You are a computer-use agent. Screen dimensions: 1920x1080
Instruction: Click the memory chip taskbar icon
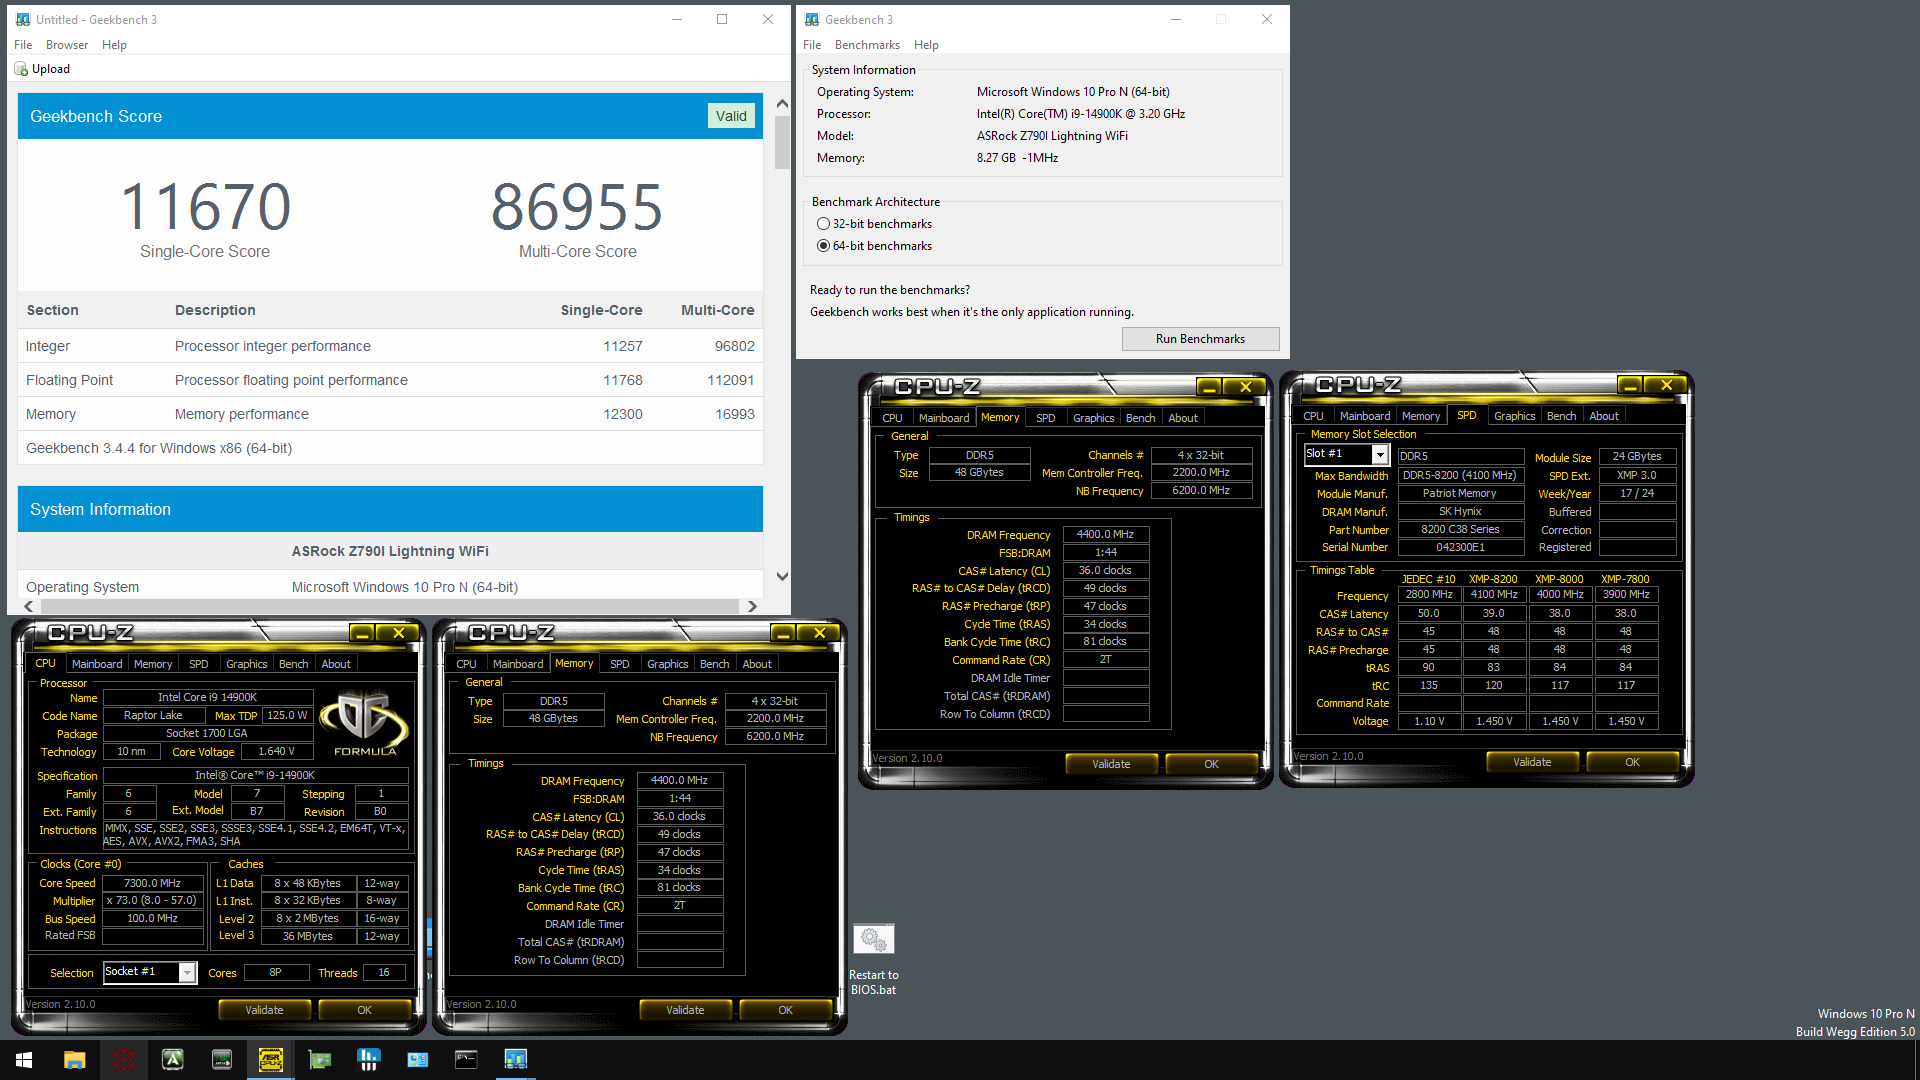(x=222, y=1060)
